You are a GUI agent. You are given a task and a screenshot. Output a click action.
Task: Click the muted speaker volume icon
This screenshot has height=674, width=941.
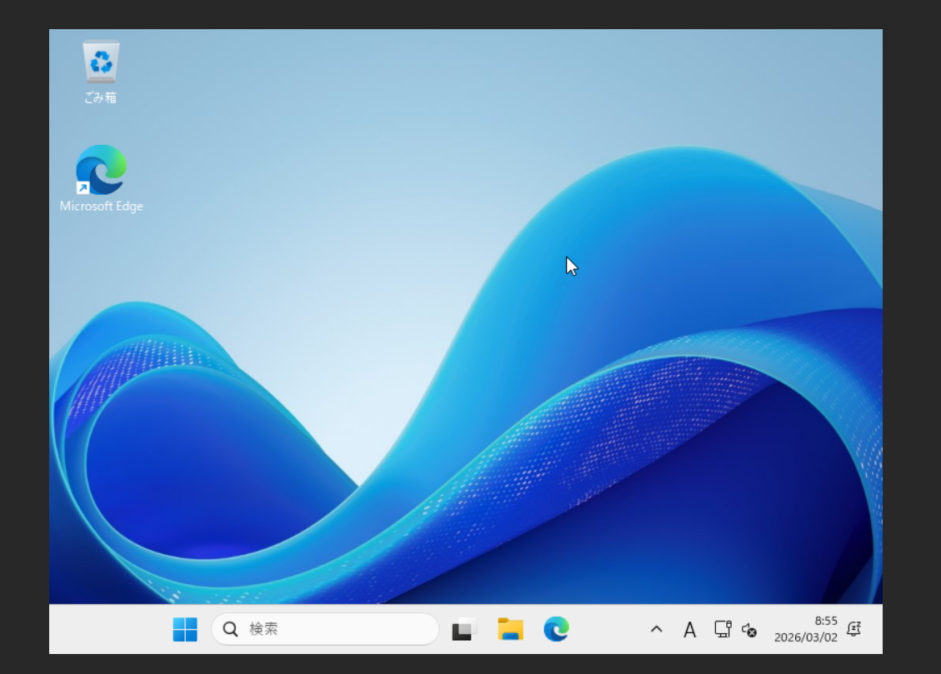[x=749, y=630]
